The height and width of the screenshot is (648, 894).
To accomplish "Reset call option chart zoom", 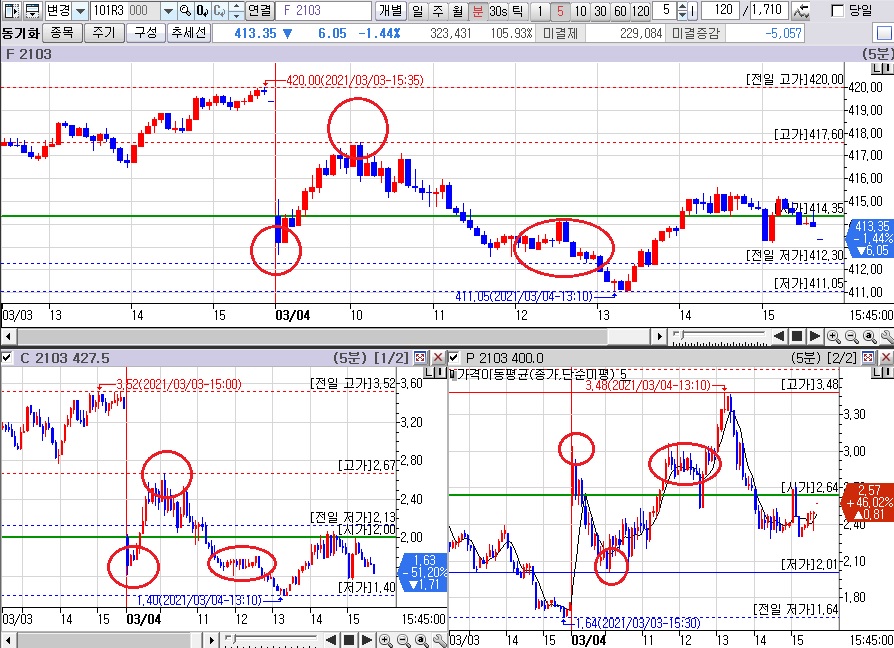I will point(422,641).
